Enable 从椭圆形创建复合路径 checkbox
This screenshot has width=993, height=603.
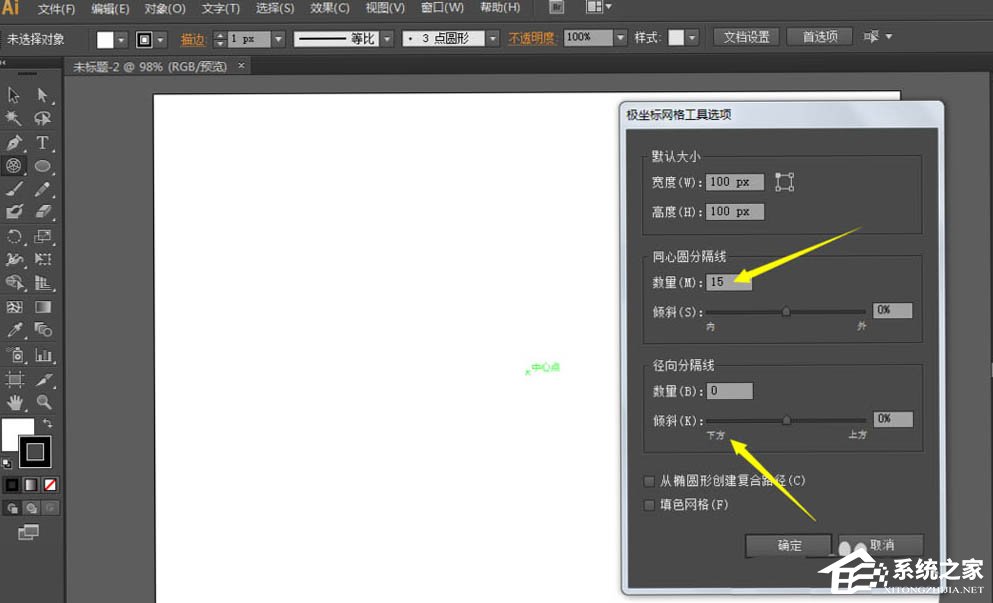pos(649,481)
